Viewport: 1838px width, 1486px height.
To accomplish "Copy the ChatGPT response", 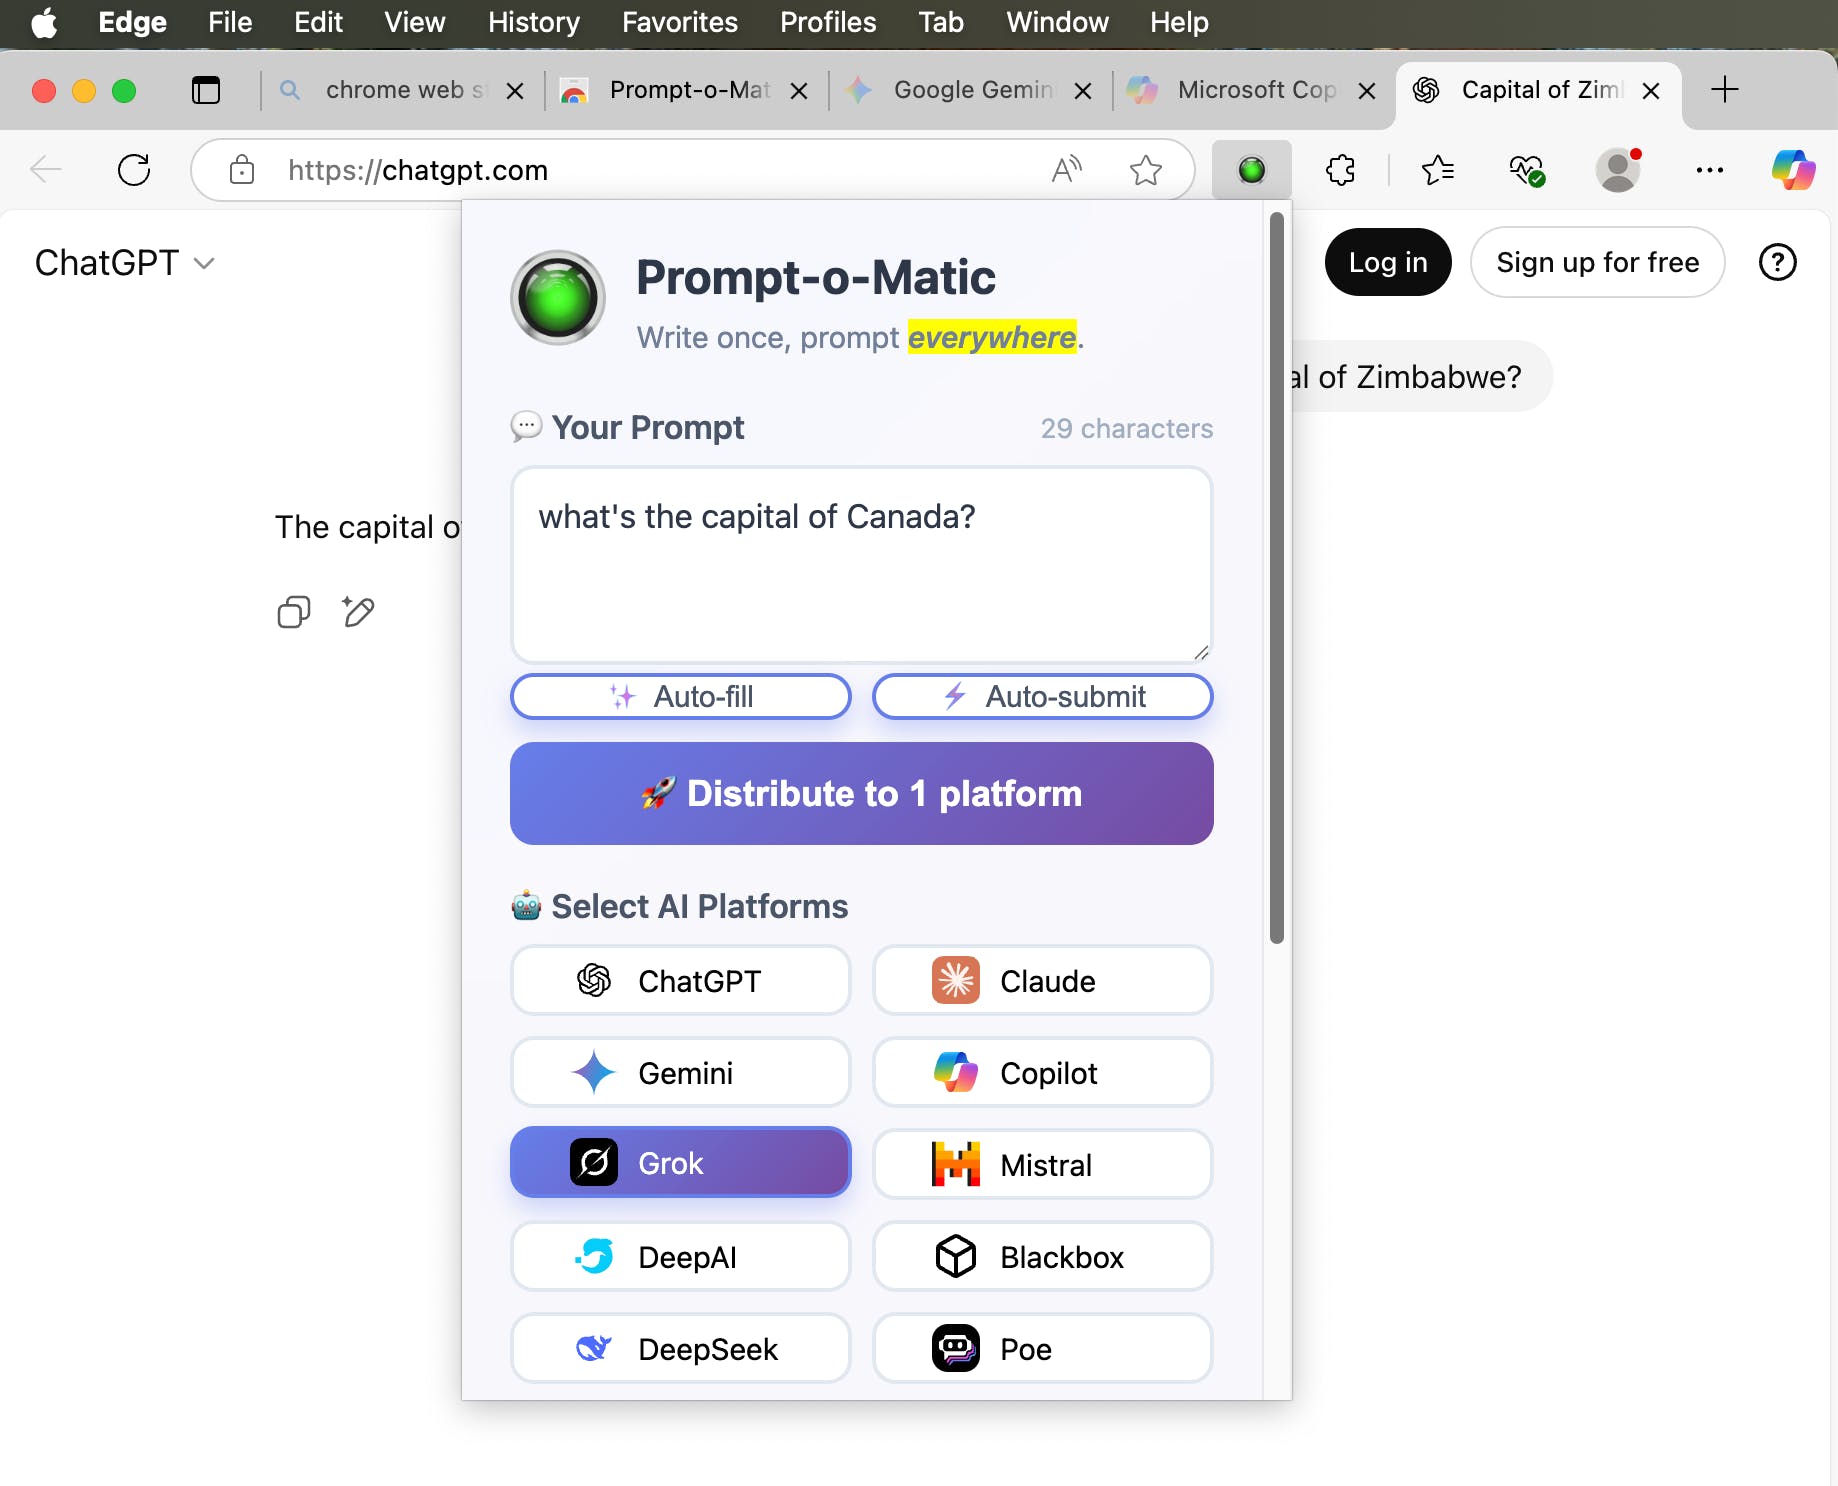I will [293, 612].
